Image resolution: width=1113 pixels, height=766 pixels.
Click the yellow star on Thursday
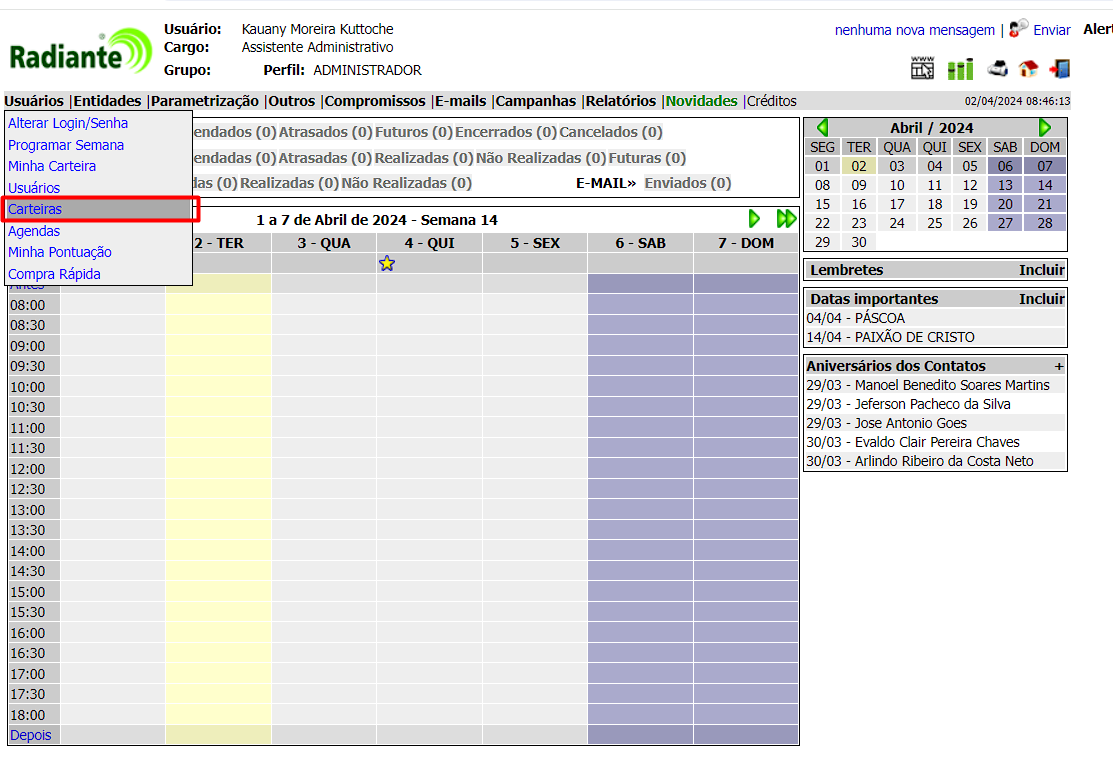[x=387, y=263]
